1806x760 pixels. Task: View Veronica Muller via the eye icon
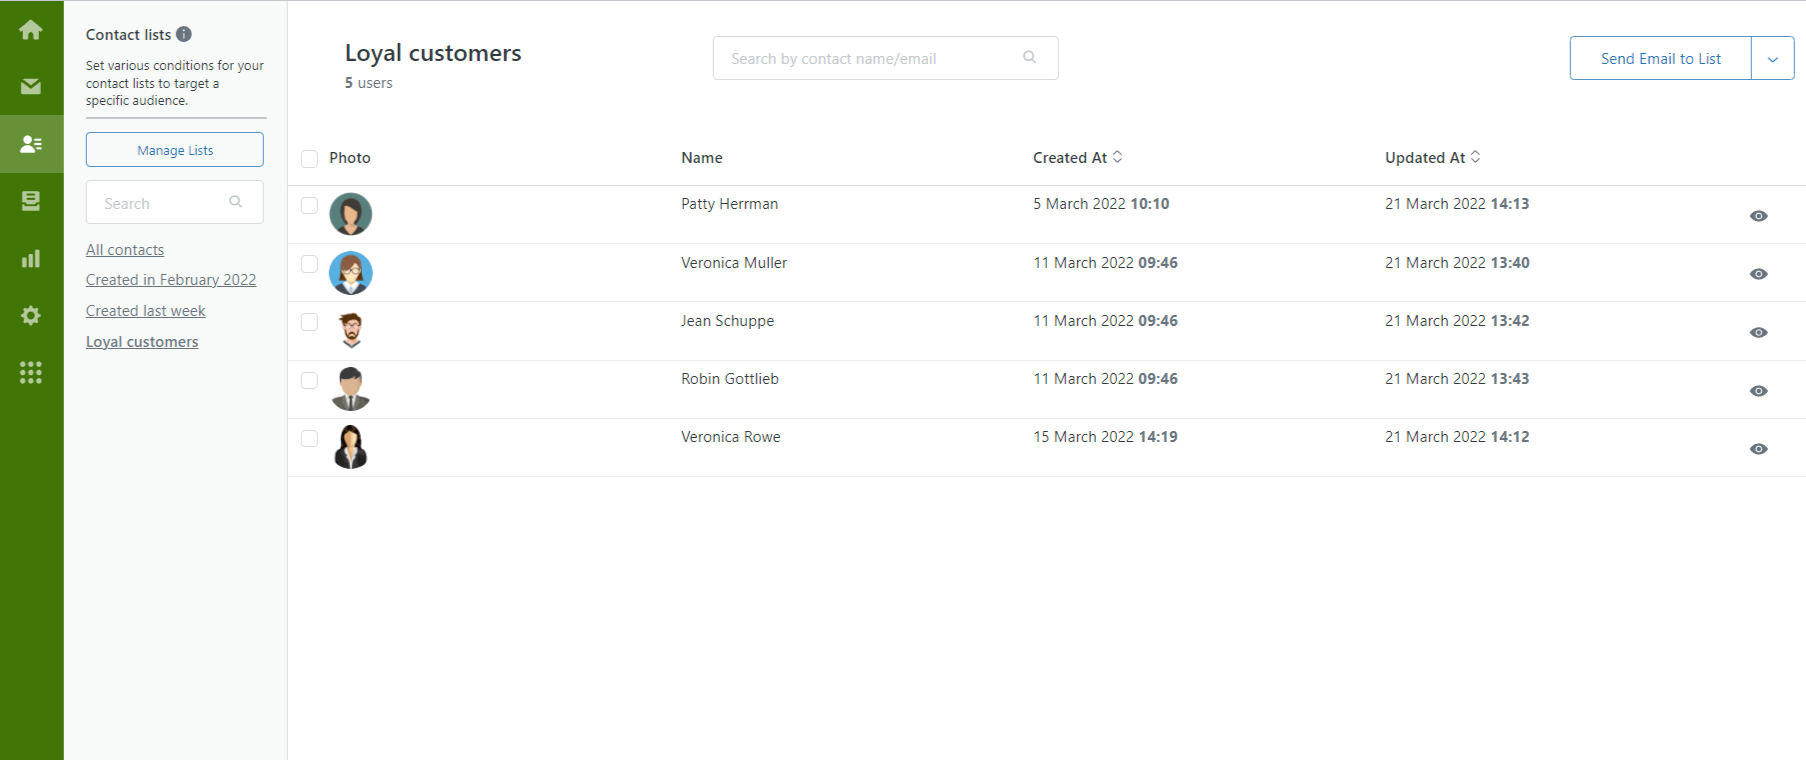point(1759,274)
